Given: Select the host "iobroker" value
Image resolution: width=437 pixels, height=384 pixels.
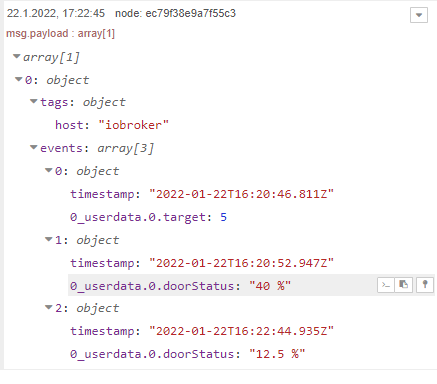Looking at the screenshot, I should click(x=134, y=125).
